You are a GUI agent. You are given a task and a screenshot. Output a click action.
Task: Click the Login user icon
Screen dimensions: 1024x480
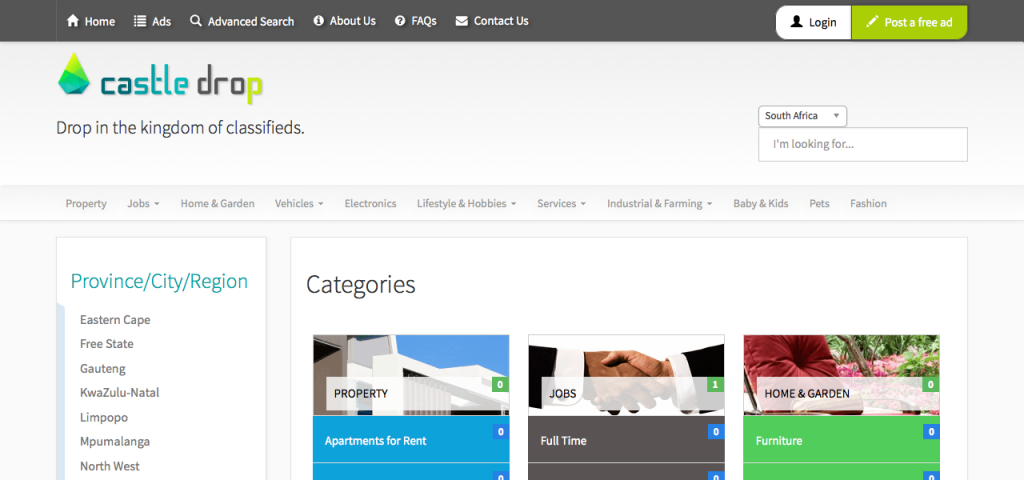pyautogui.click(x=796, y=22)
